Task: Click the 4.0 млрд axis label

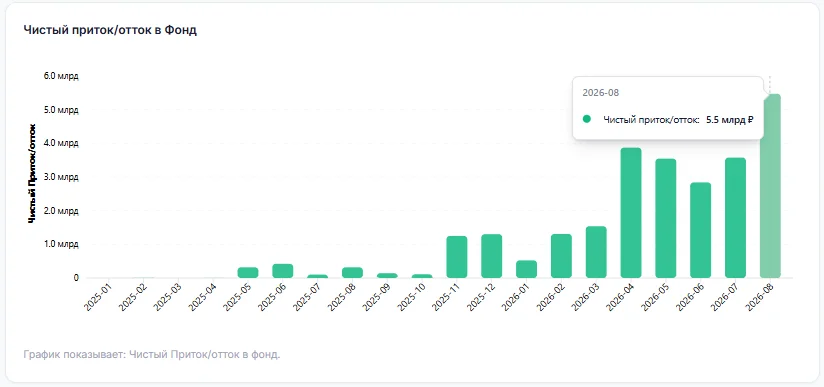Action: pos(61,144)
